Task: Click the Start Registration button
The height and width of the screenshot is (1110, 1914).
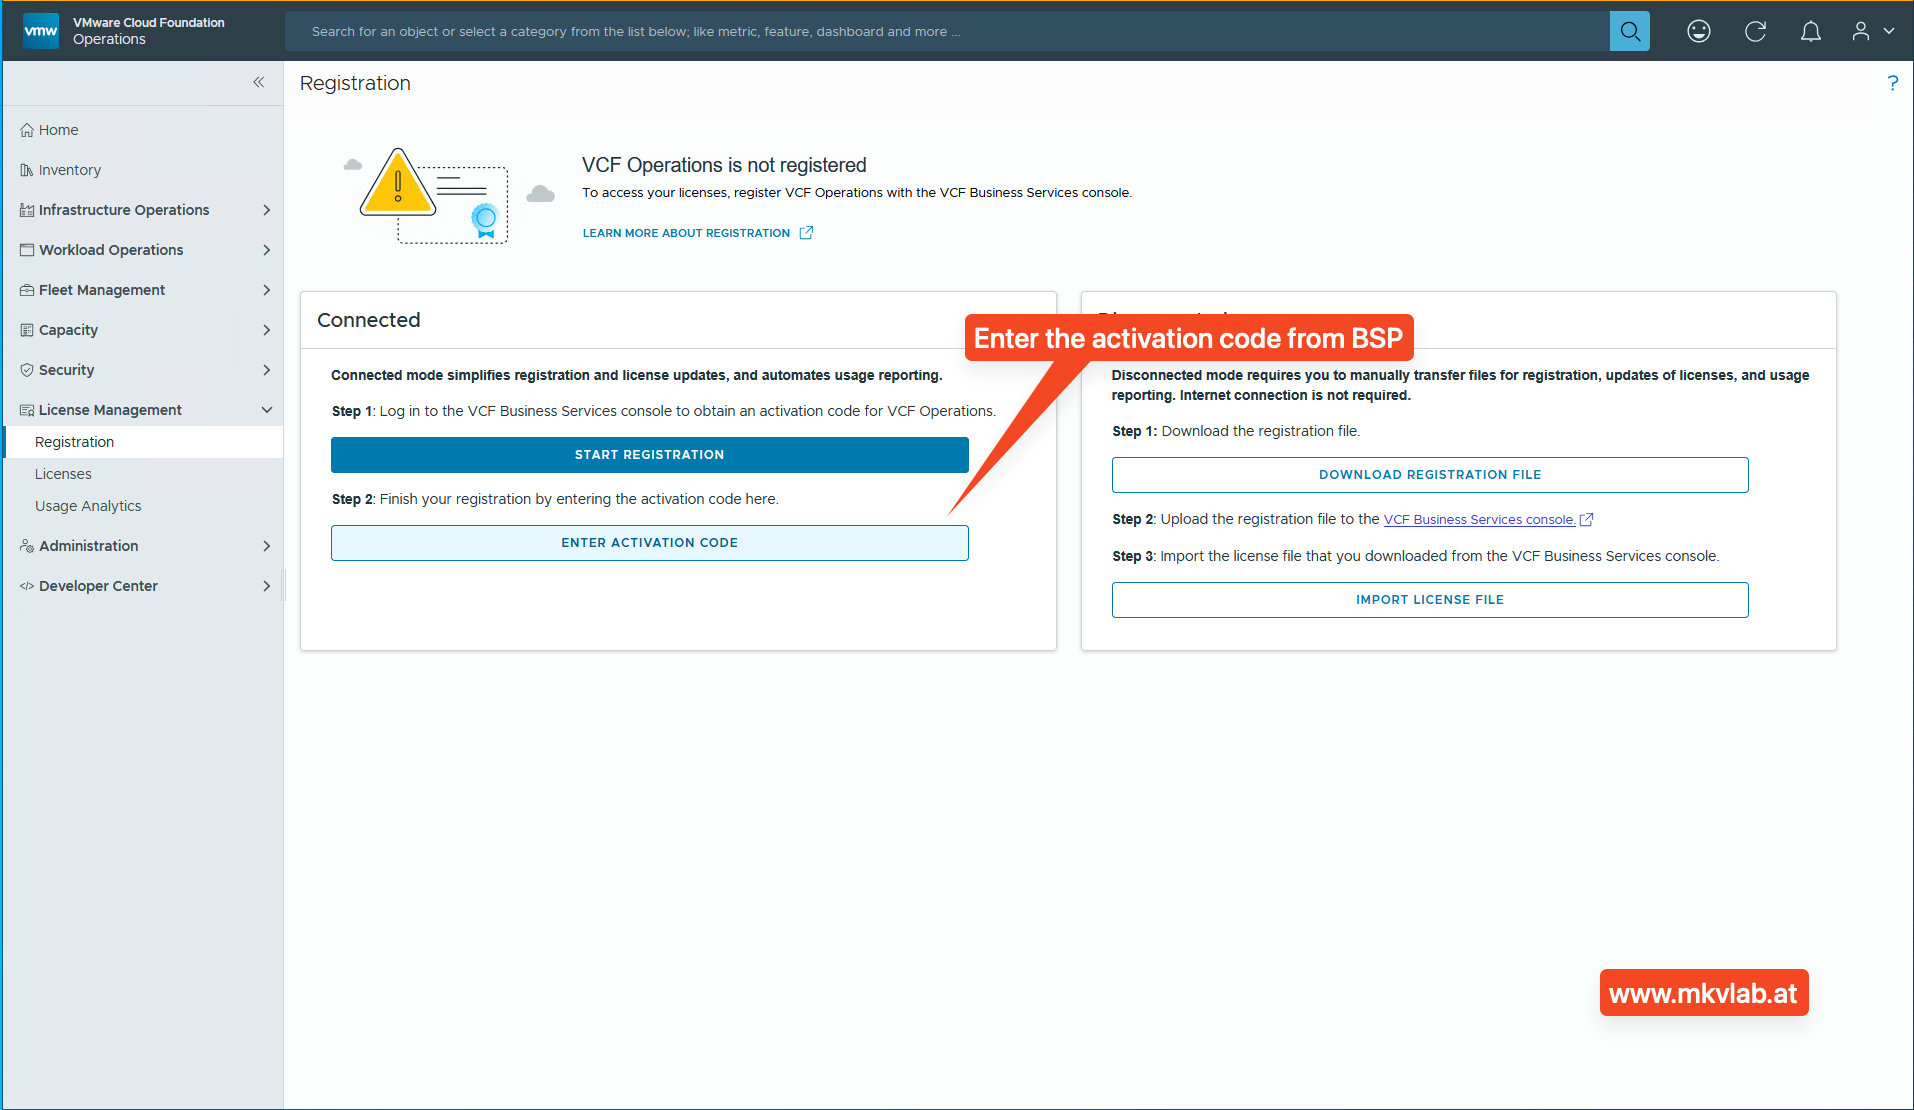Action: pyautogui.click(x=649, y=455)
